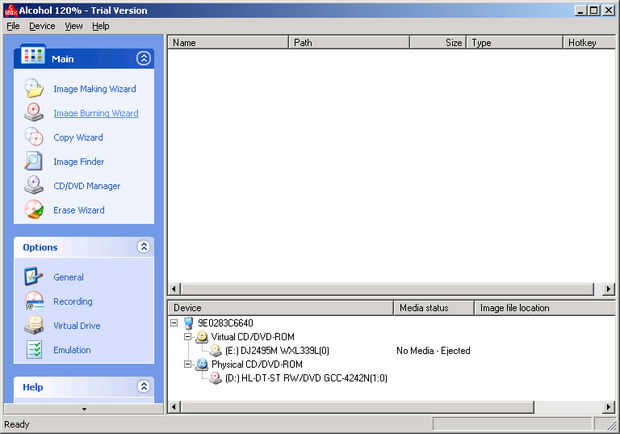Click the Virtual CD/DVD-ROM group icon
The height and width of the screenshot is (434, 620).
(x=202, y=337)
